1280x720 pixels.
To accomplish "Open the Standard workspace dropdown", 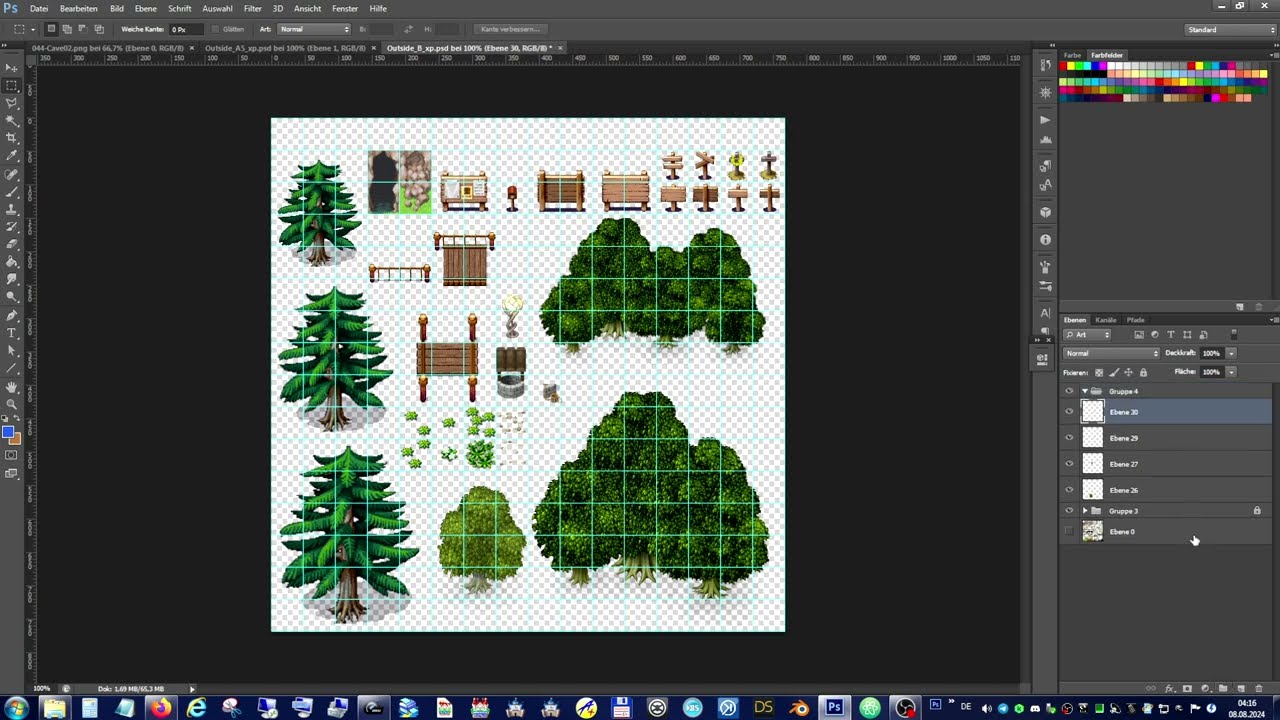I will click(x=1230, y=30).
